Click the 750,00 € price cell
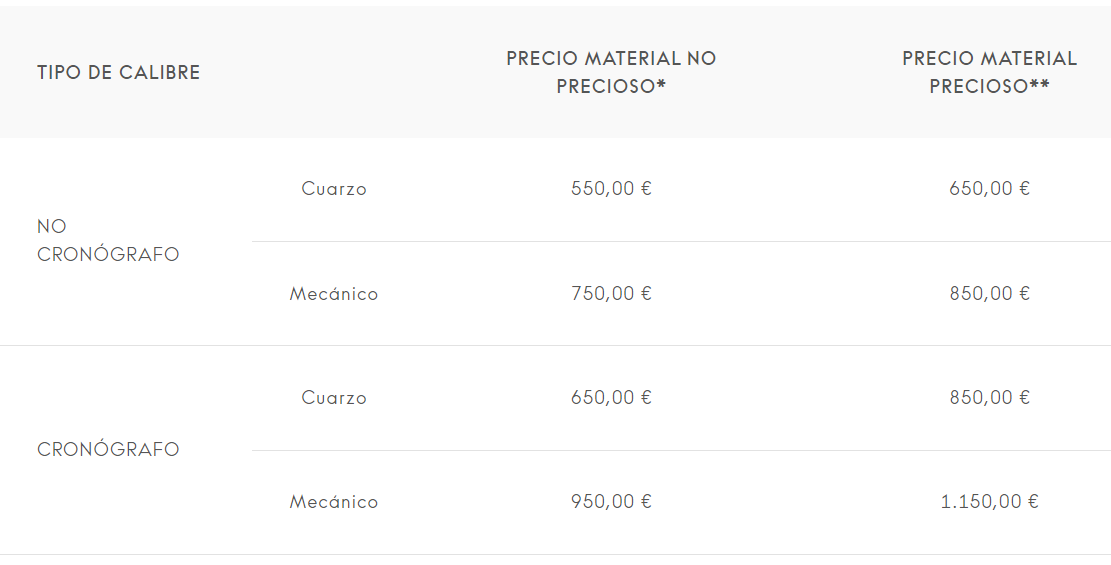 pyautogui.click(x=611, y=294)
